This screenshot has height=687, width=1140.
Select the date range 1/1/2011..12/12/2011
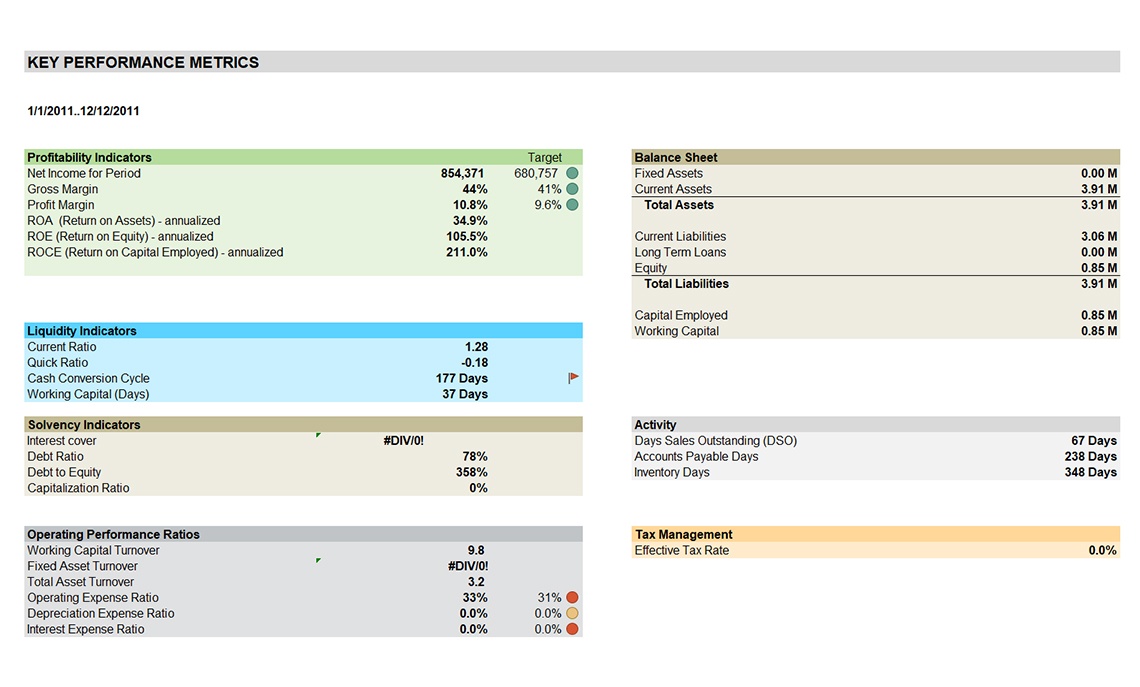[x=84, y=111]
